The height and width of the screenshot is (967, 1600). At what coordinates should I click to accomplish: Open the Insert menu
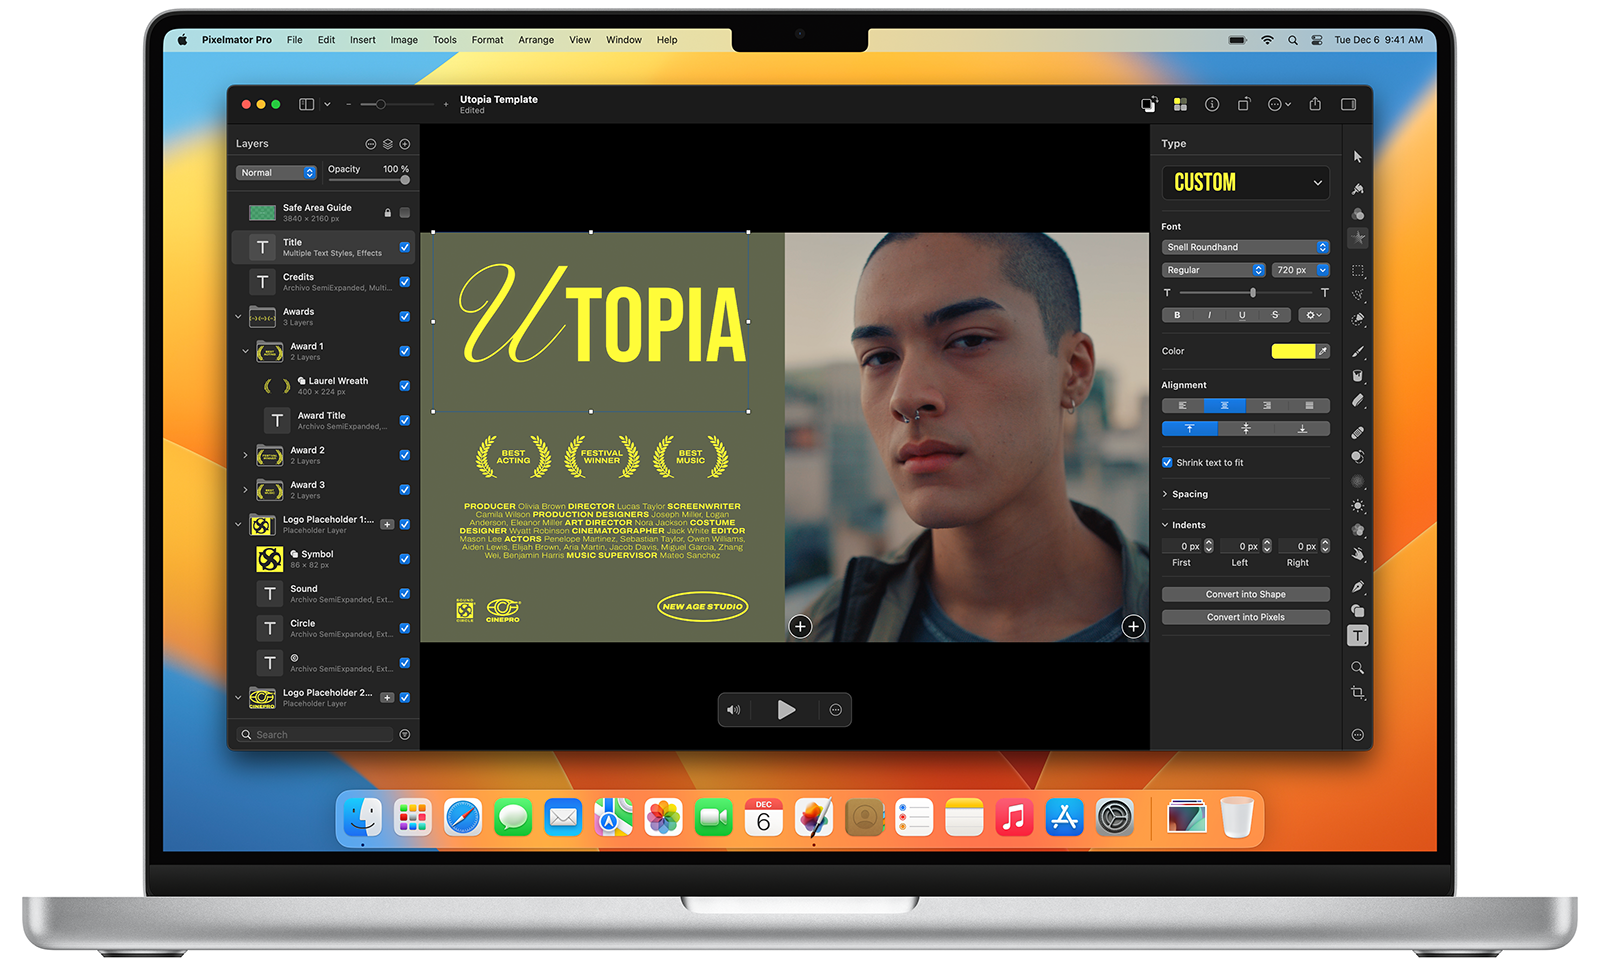point(363,40)
